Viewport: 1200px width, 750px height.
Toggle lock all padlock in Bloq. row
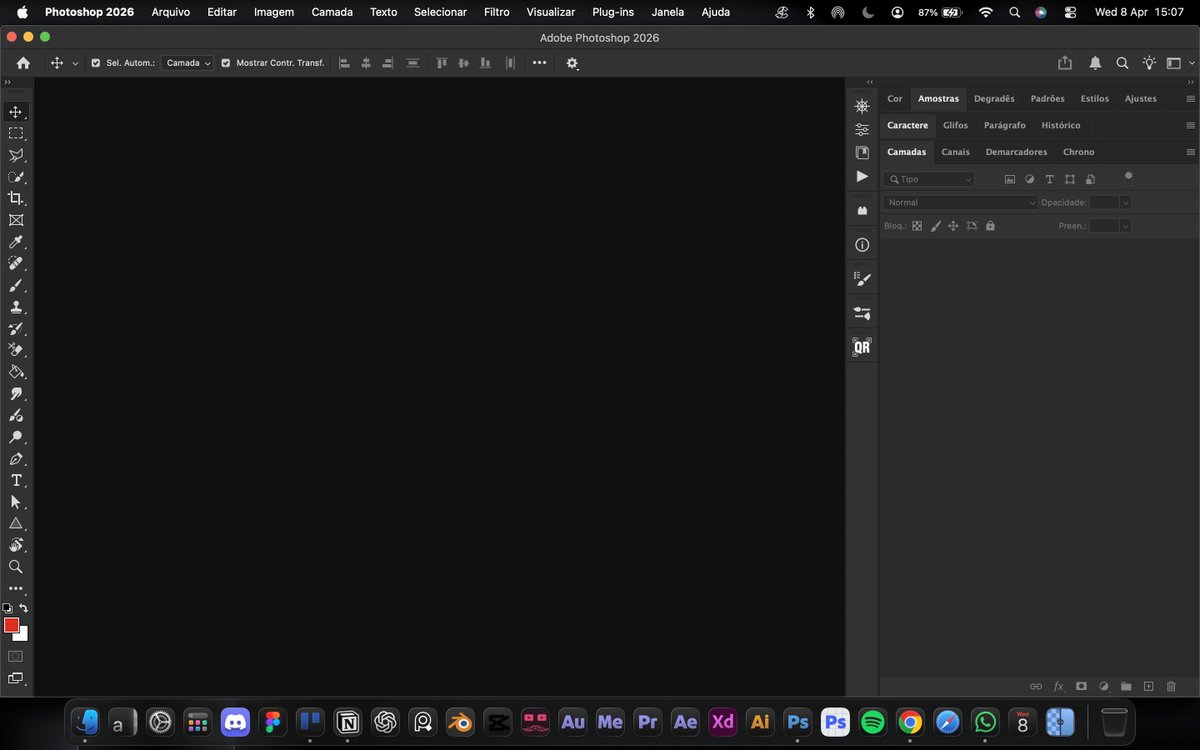click(990, 226)
